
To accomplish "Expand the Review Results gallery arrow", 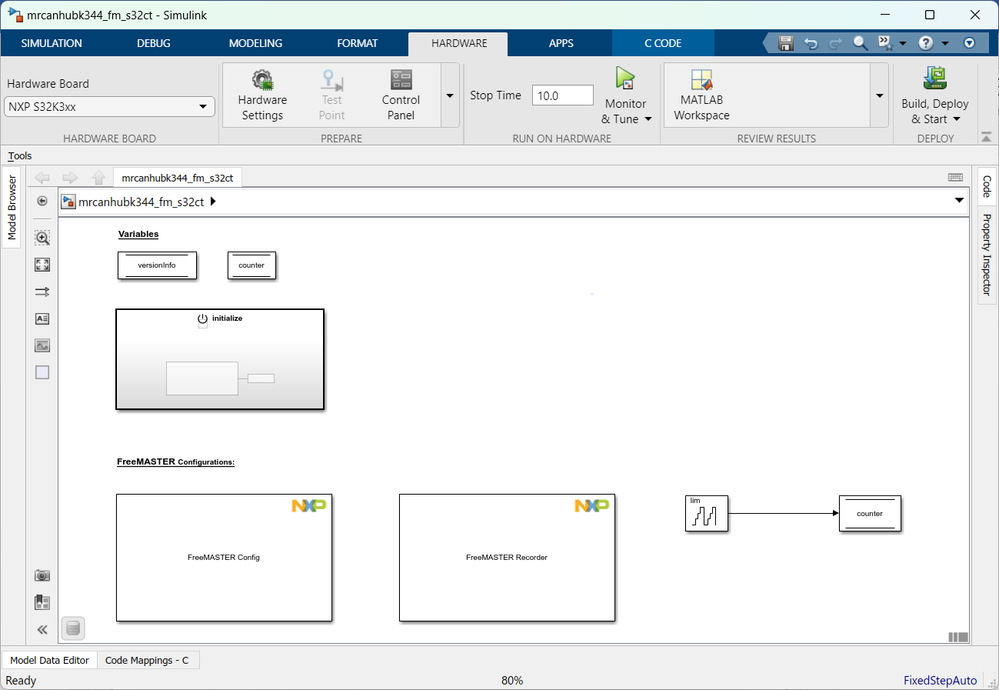I will click(x=880, y=96).
